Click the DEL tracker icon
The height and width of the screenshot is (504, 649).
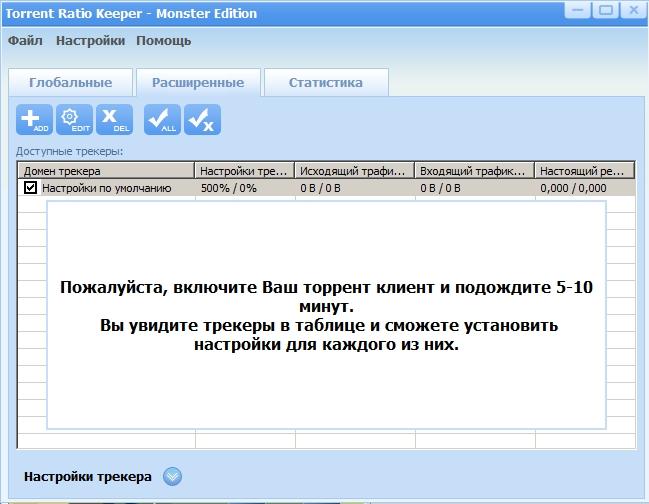point(115,120)
